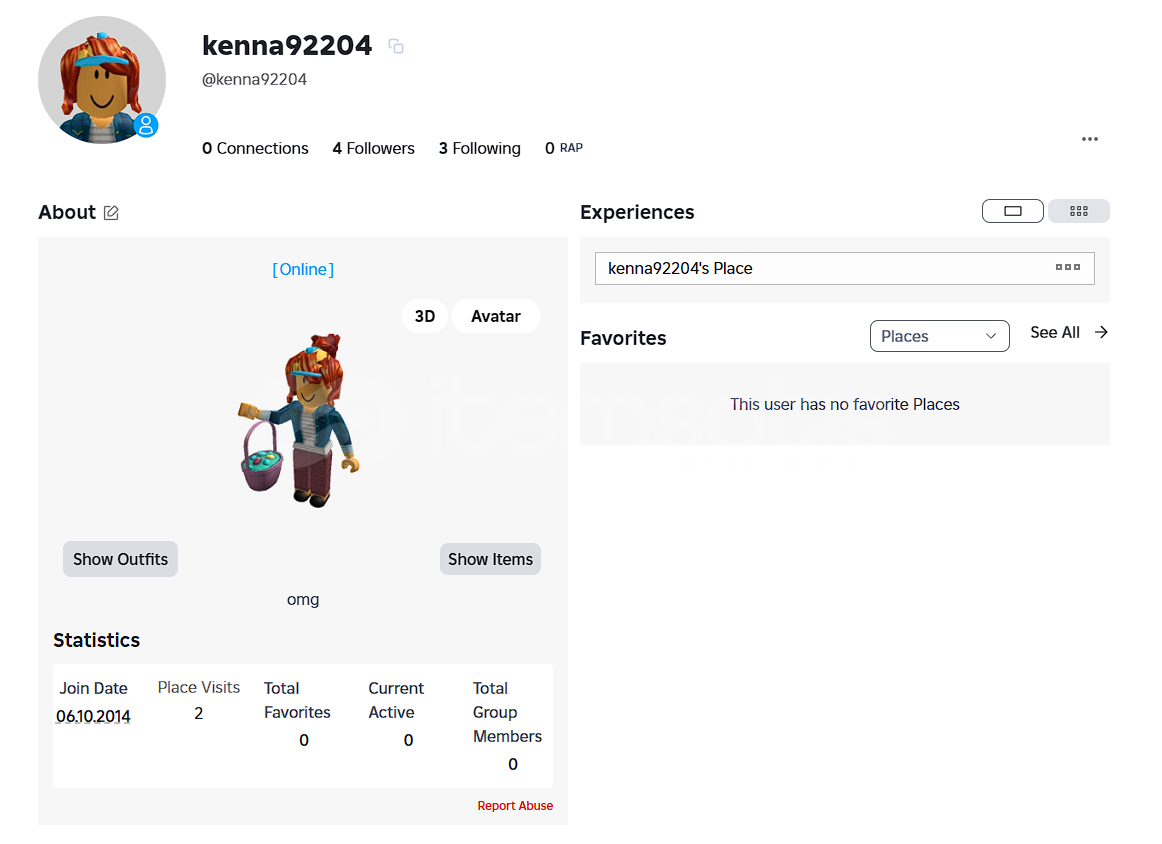The image size is (1162, 844).
Task: Switch Experiences to grid view
Action: click(1078, 211)
